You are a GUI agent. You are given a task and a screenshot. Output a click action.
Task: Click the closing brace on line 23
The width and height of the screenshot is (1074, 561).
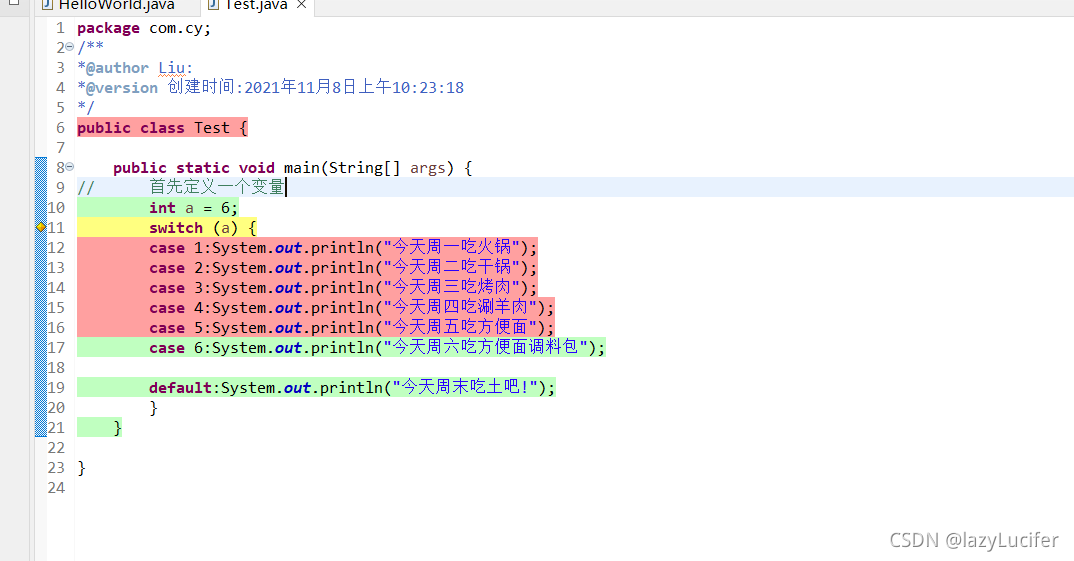coord(82,468)
